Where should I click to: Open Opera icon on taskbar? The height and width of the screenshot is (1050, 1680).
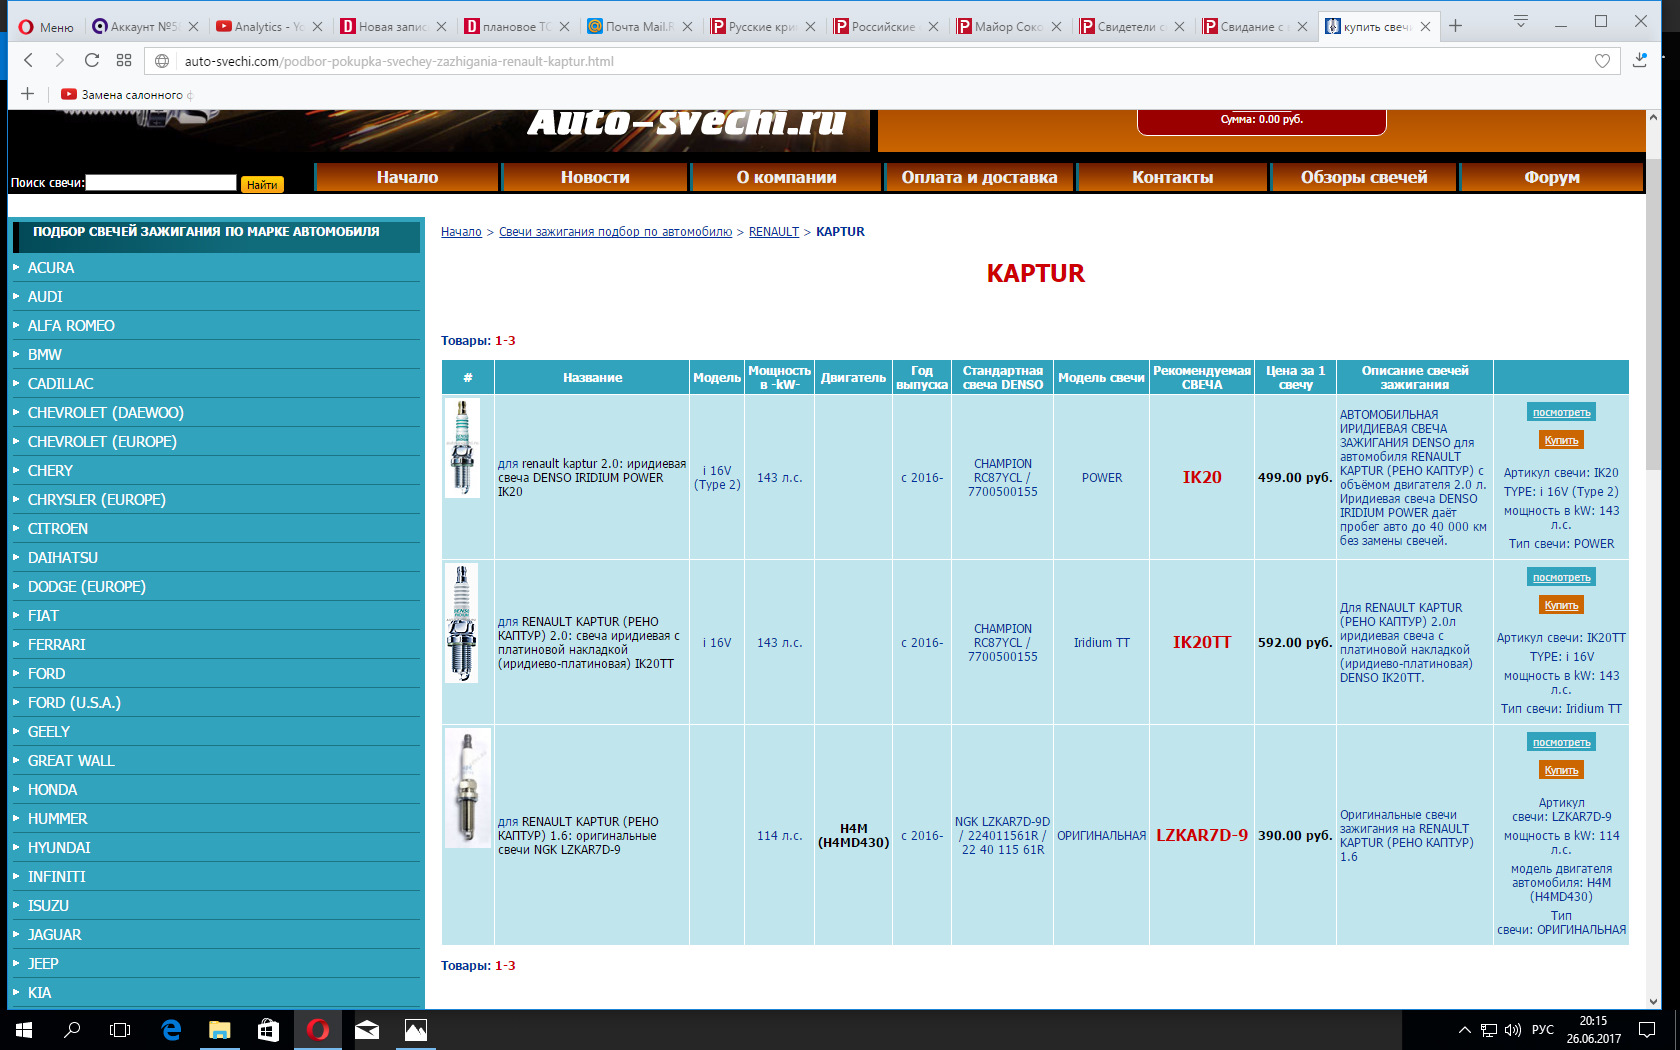(x=318, y=1030)
